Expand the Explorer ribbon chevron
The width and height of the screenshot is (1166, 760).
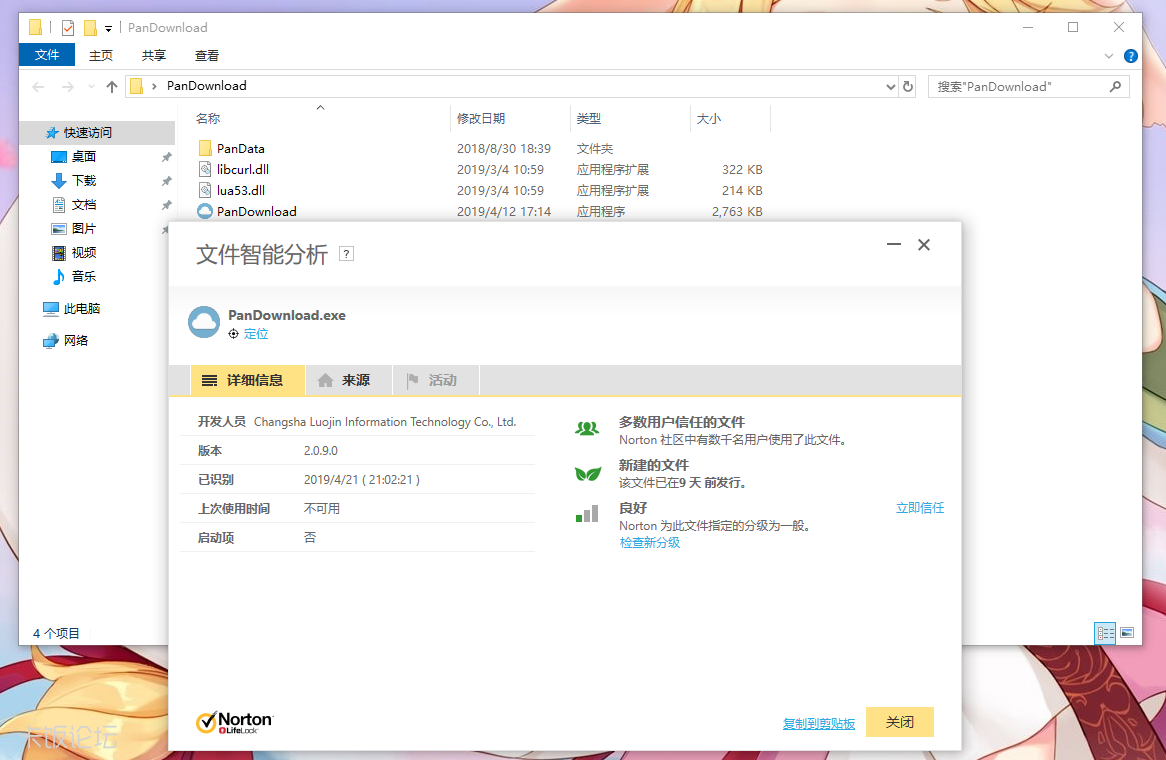point(1109,56)
